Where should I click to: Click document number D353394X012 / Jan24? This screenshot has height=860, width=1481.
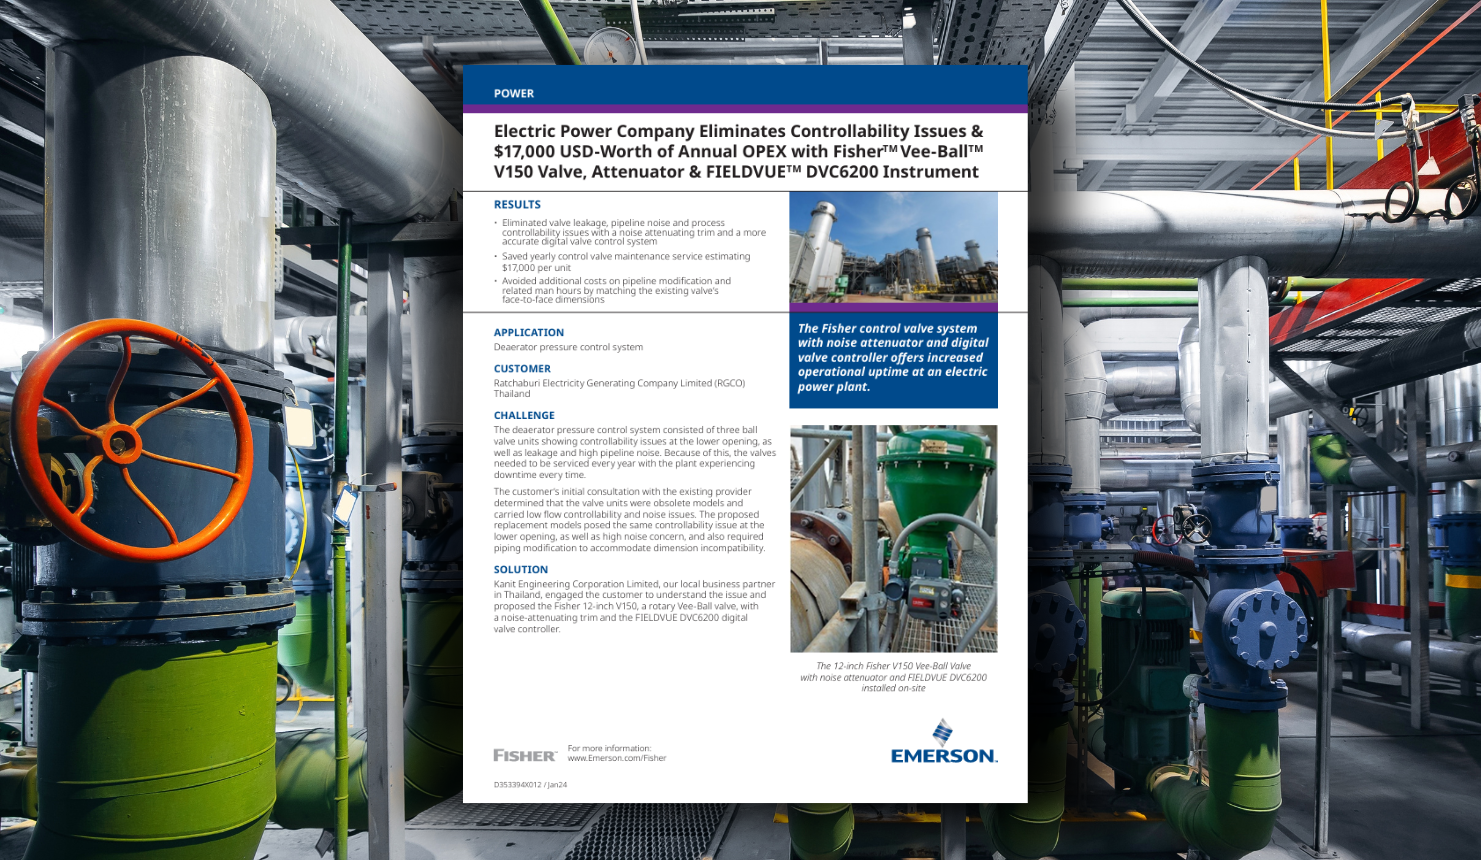click(530, 785)
